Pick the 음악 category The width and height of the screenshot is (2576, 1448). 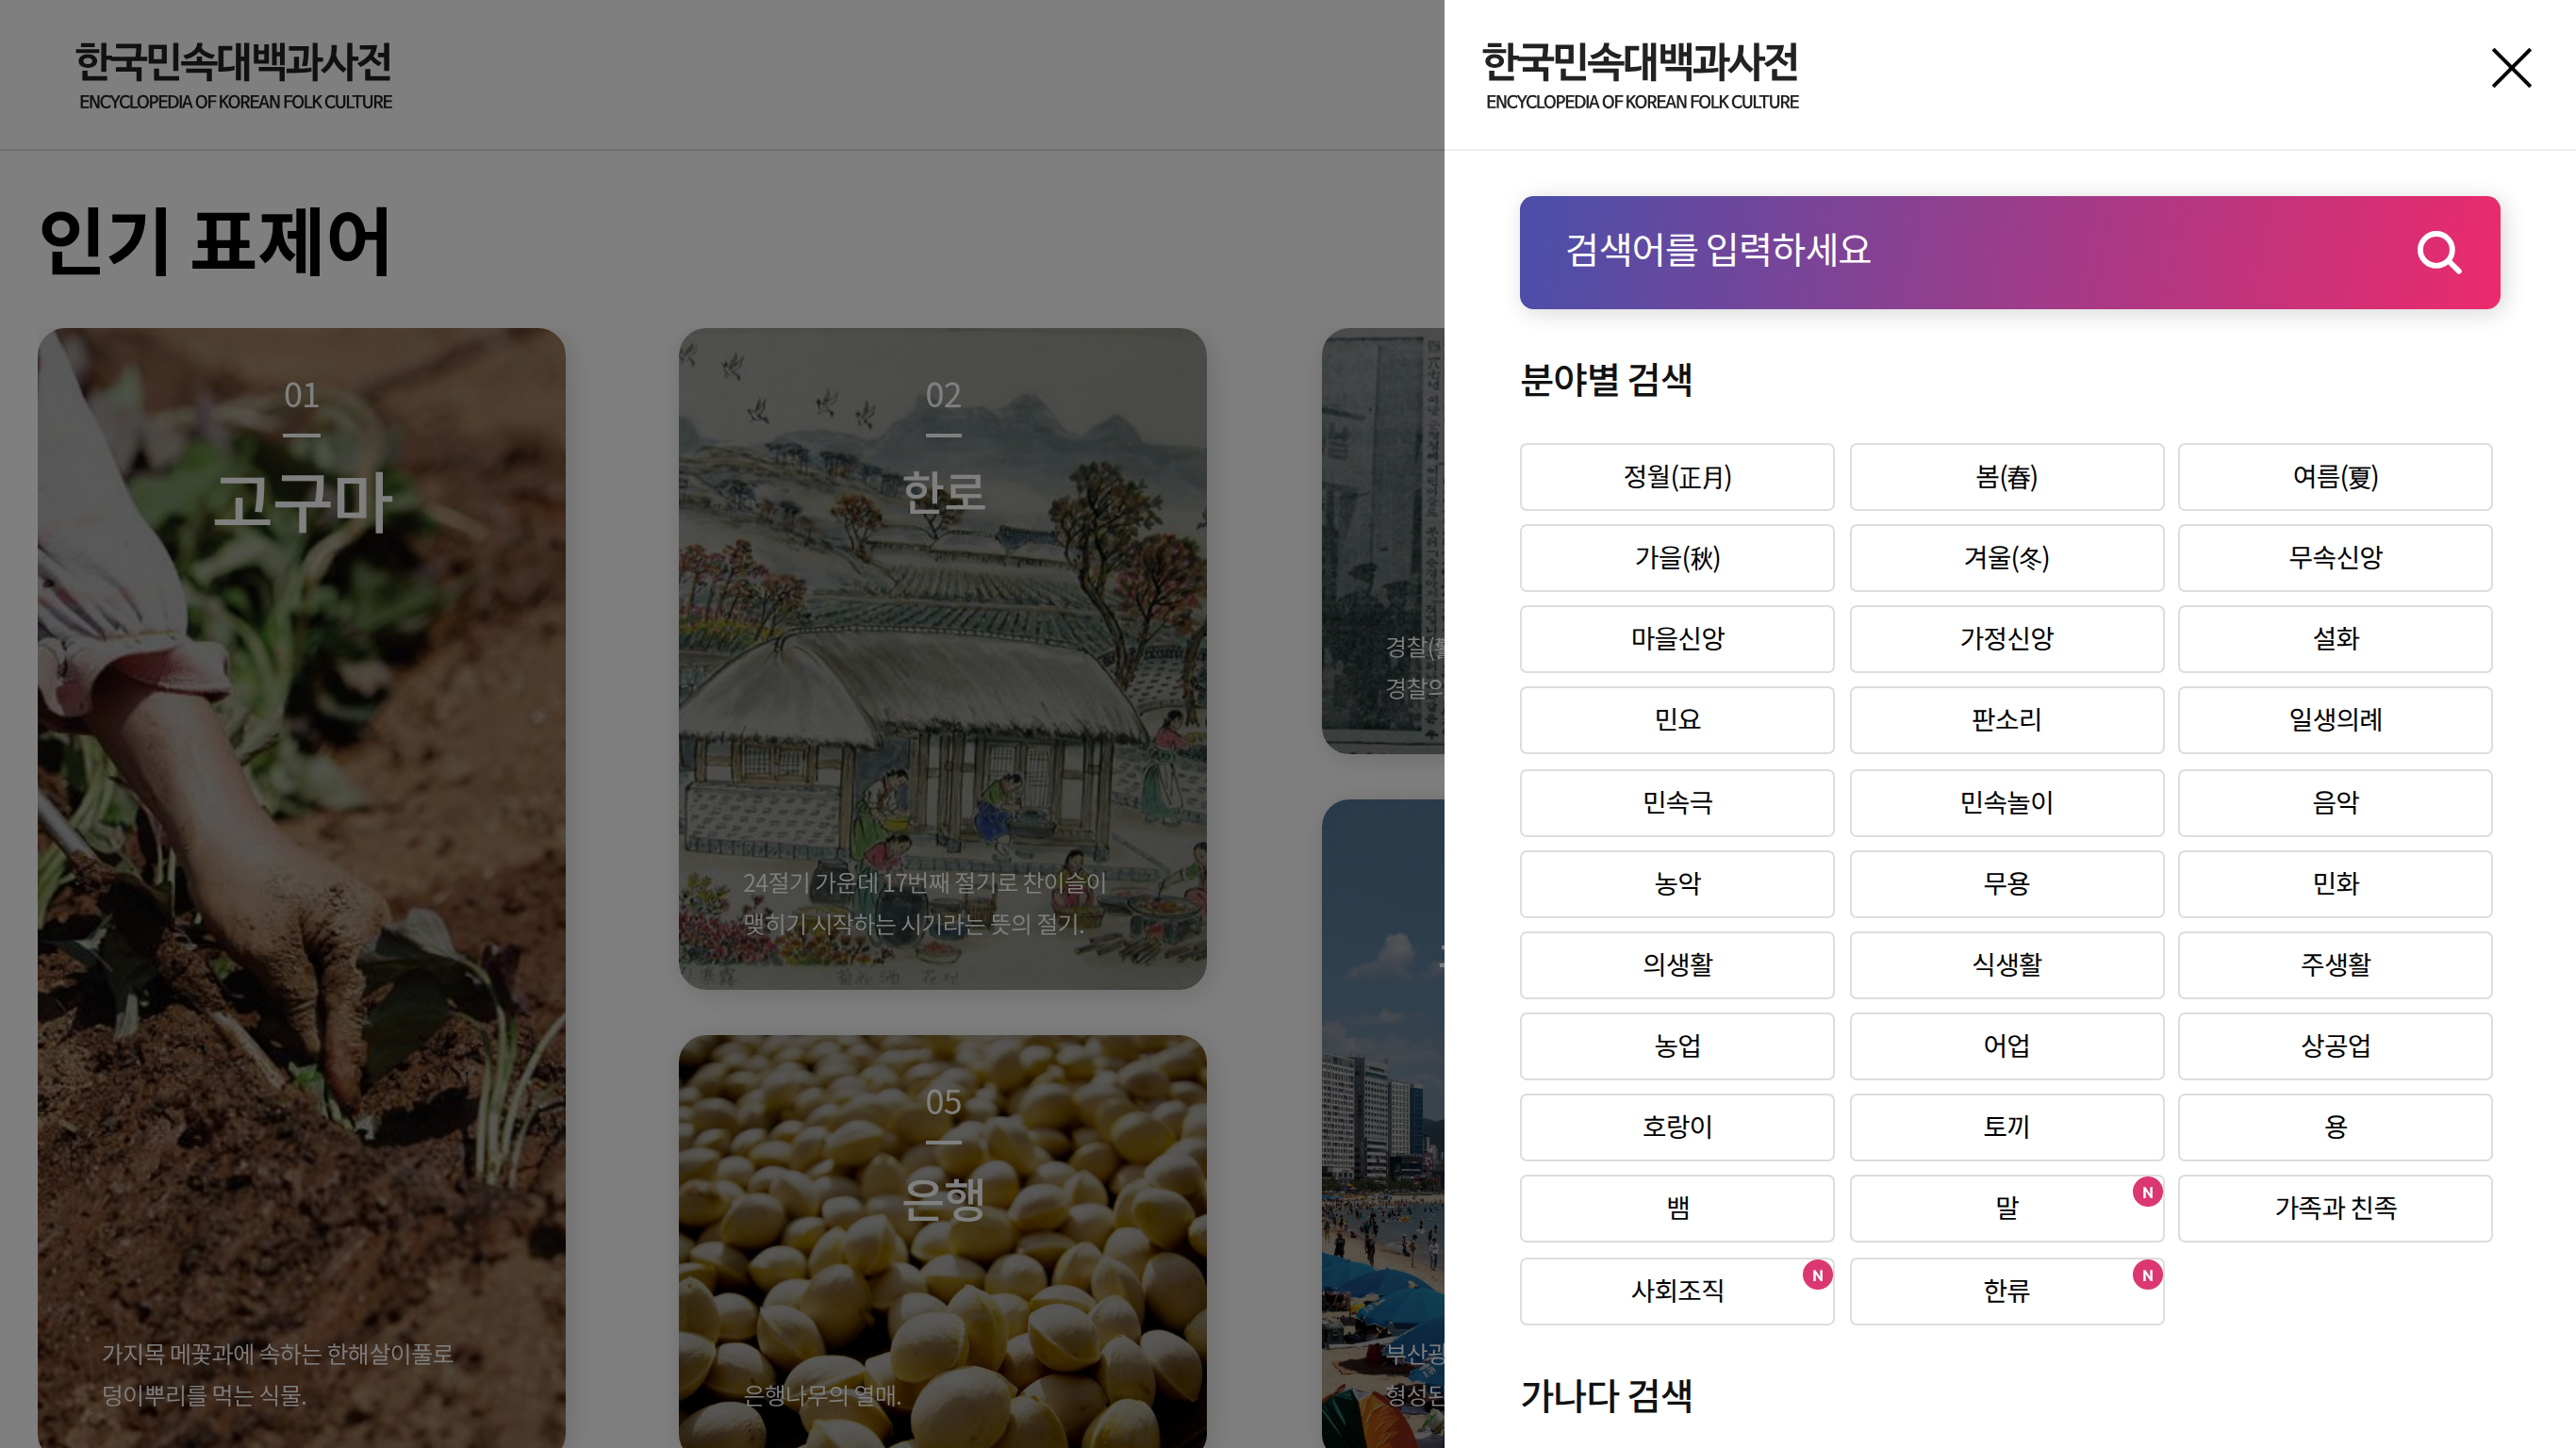coord(2335,803)
